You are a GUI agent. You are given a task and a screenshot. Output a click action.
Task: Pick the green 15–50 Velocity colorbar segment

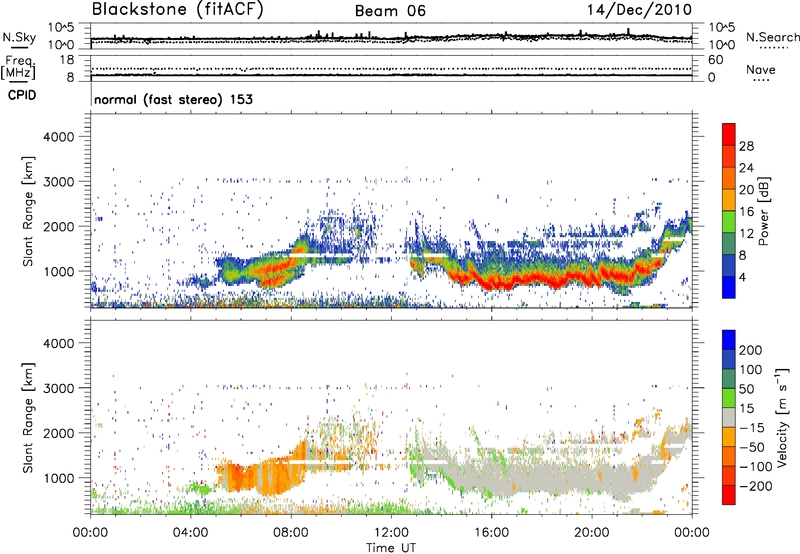click(x=729, y=398)
